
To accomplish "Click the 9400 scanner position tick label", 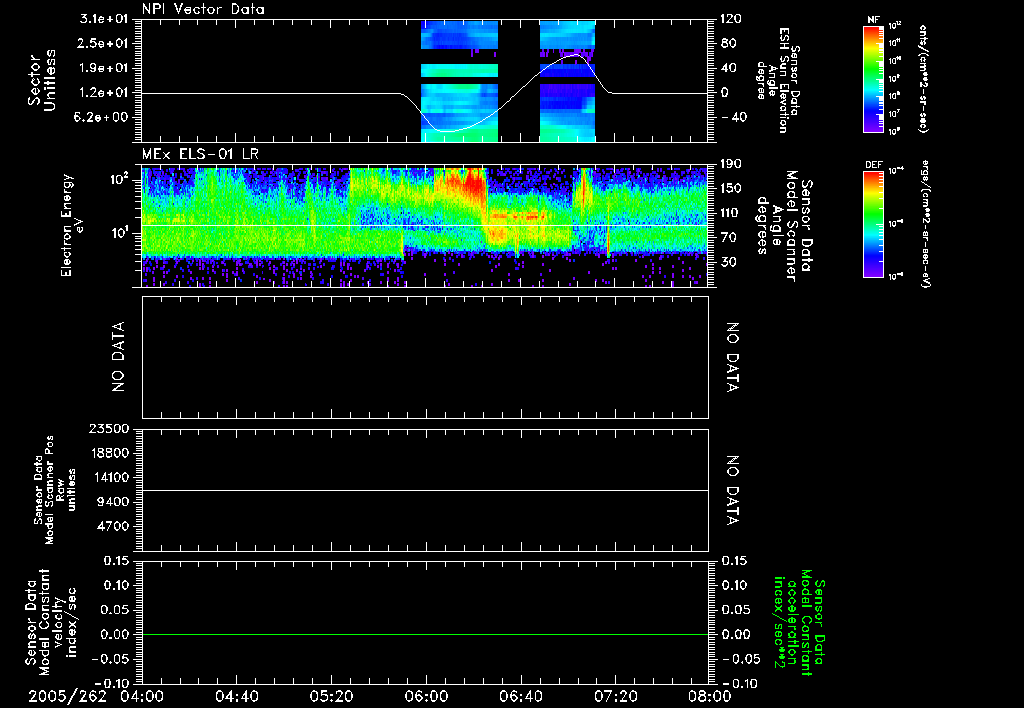I will 112,502.
